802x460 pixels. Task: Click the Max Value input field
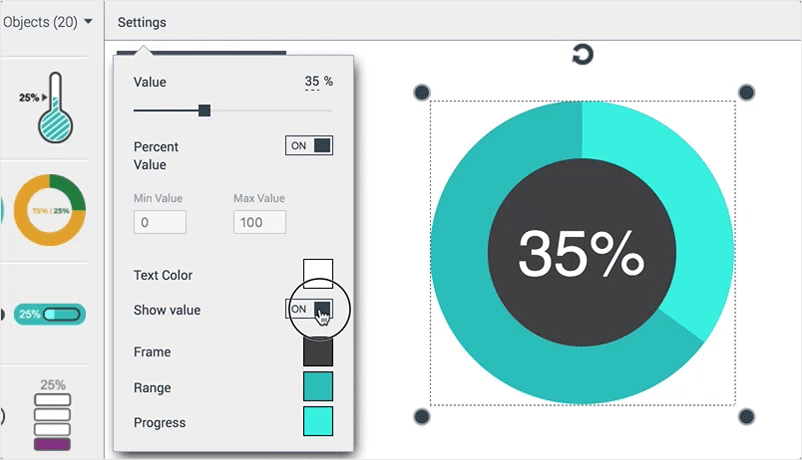coord(259,222)
